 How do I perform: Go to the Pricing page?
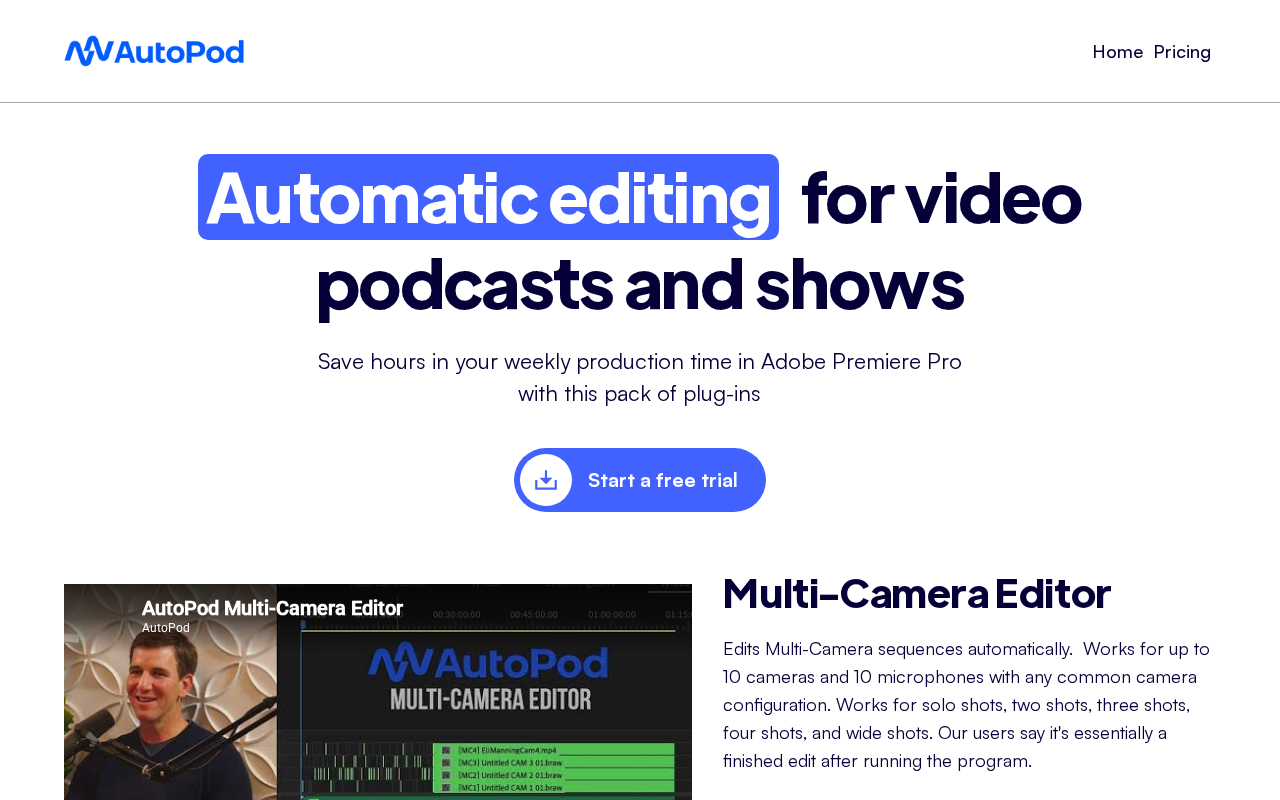tap(1182, 51)
